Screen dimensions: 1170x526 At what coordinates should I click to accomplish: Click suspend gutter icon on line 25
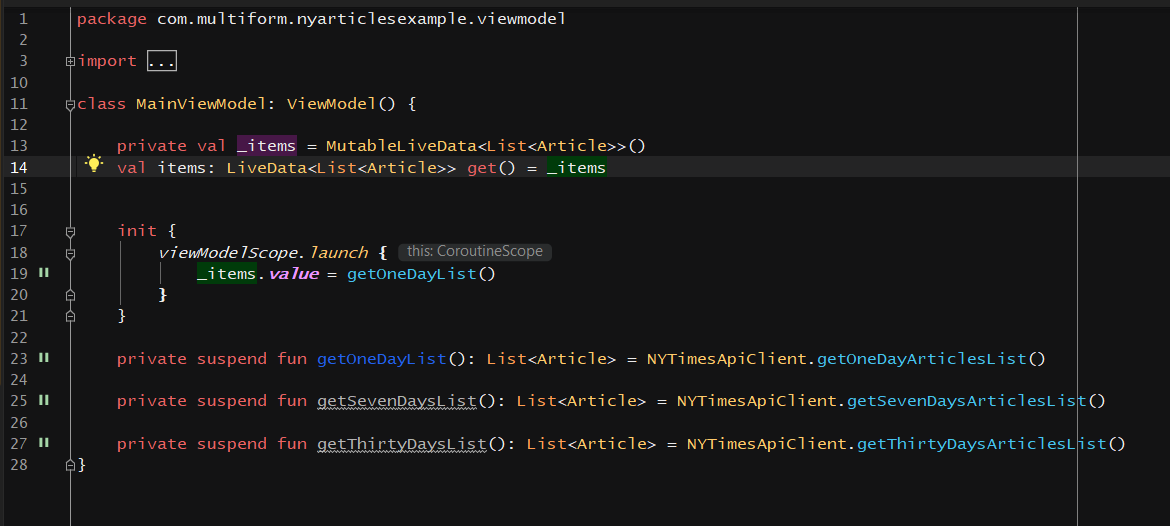[x=43, y=401]
